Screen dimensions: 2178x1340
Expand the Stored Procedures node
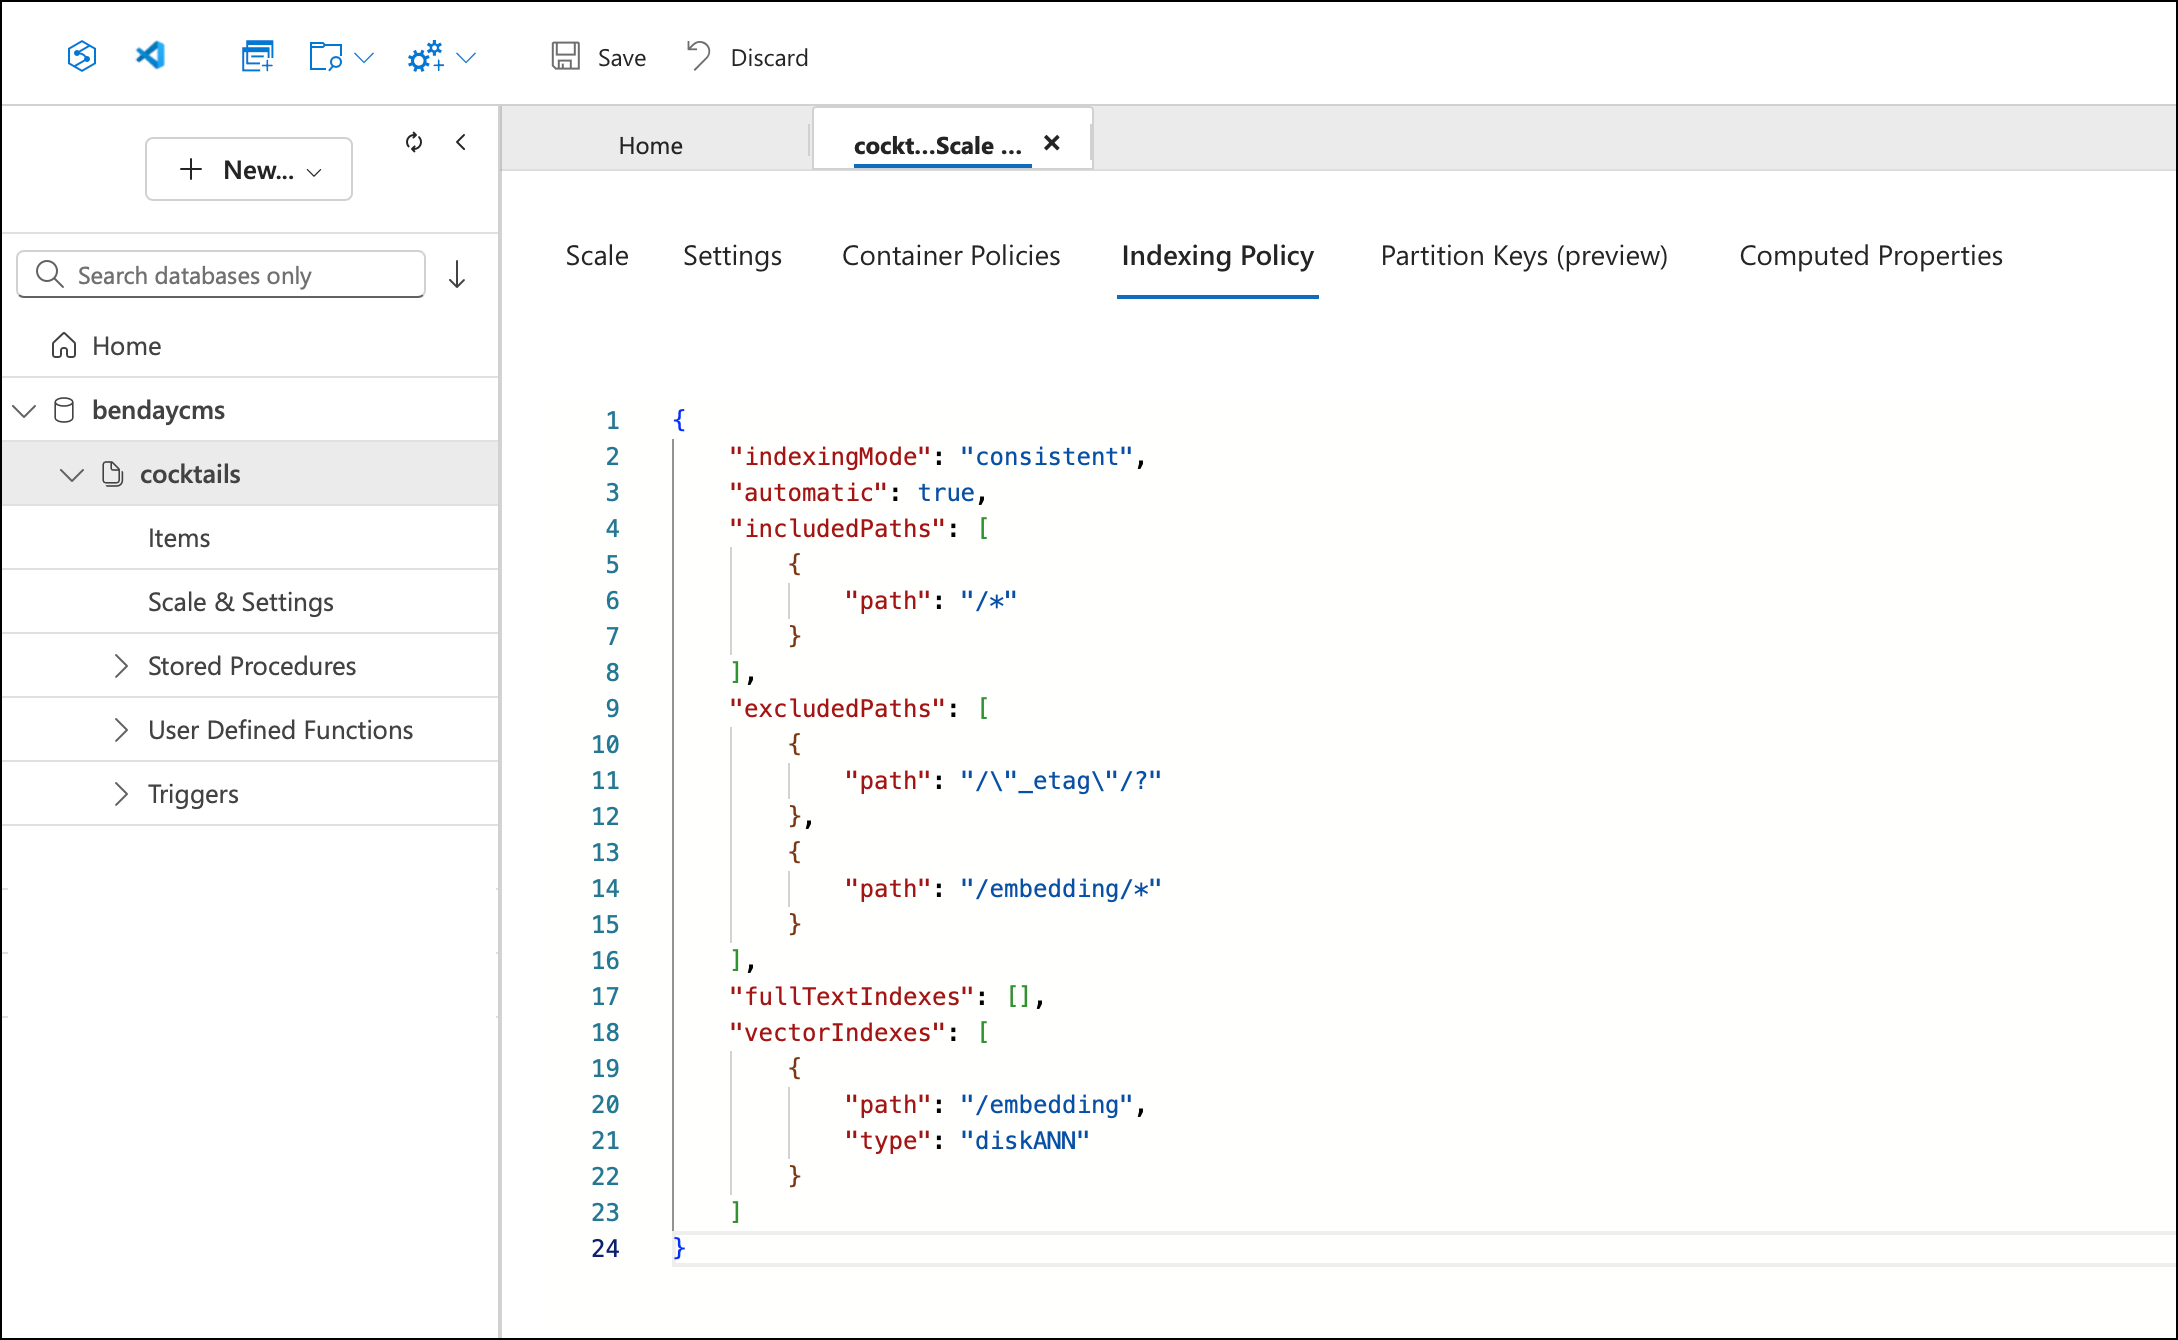121,665
